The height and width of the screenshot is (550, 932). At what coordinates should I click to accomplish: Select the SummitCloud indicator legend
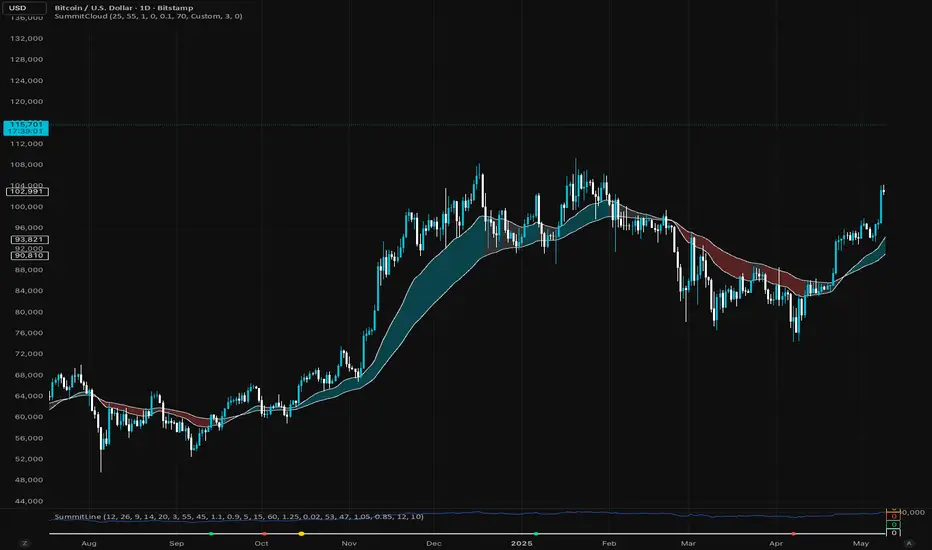148,16
